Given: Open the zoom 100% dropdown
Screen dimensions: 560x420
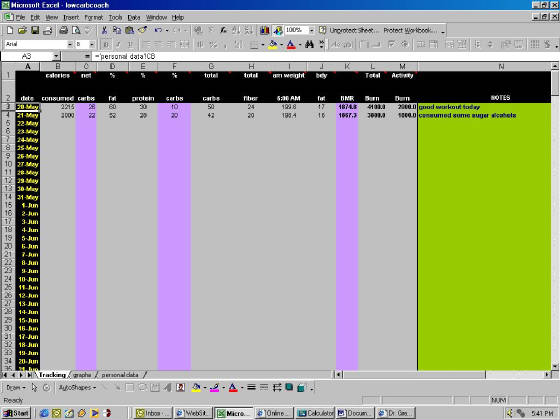Looking at the screenshot, I should 311,31.
